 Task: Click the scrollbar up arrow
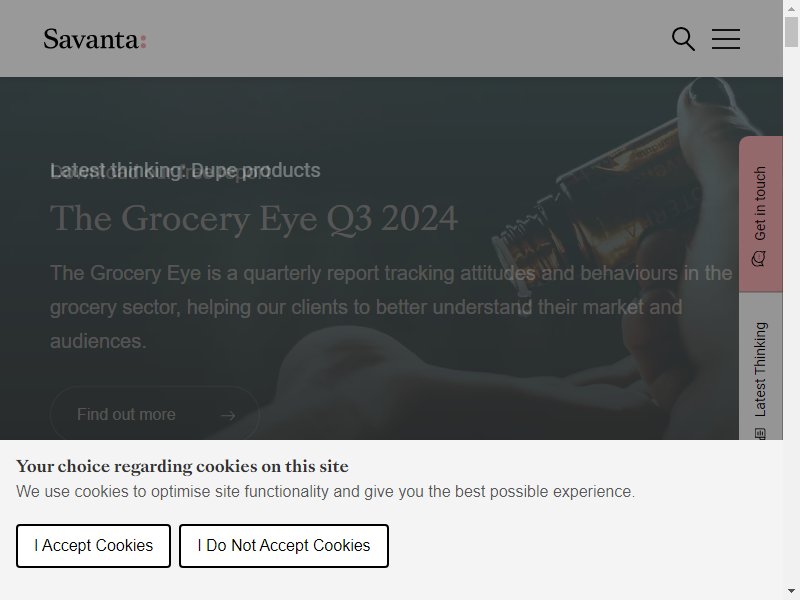coord(791,8)
